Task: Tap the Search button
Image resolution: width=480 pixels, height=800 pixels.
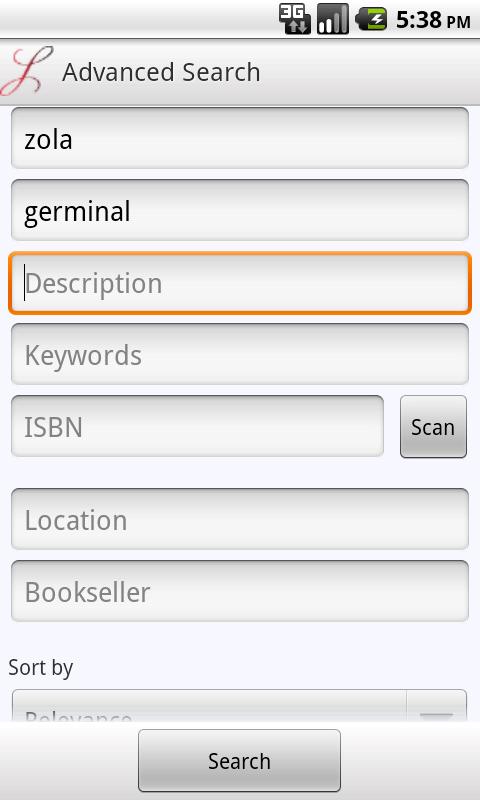Action: pos(239,761)
